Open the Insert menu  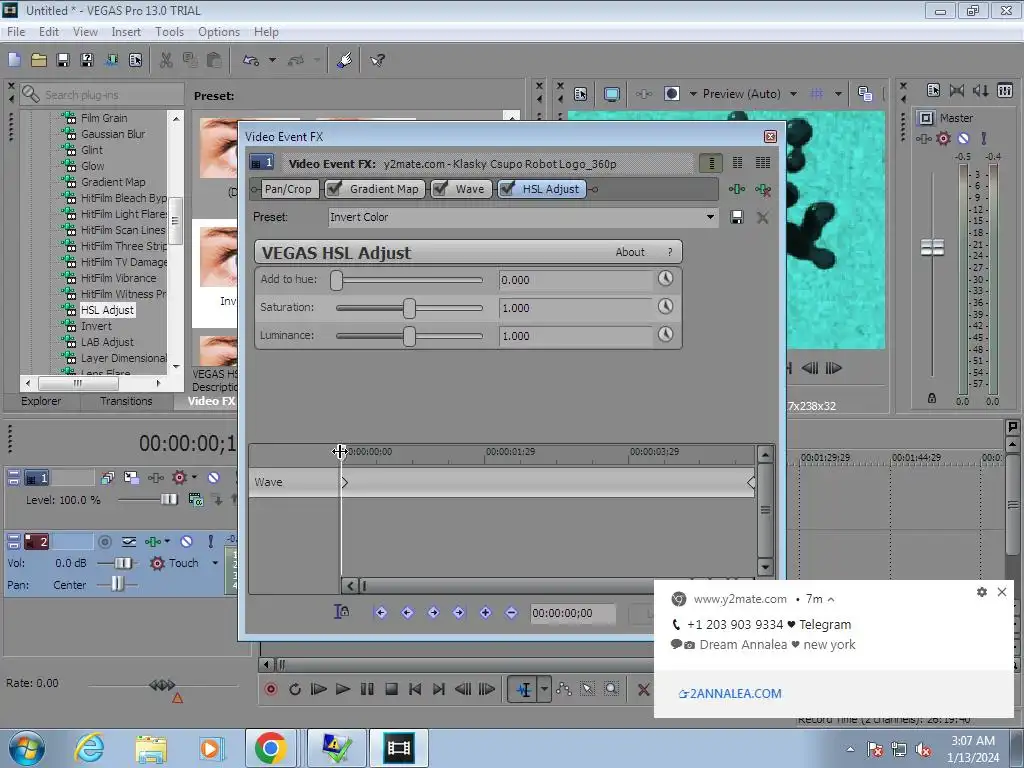coord(126,31)
